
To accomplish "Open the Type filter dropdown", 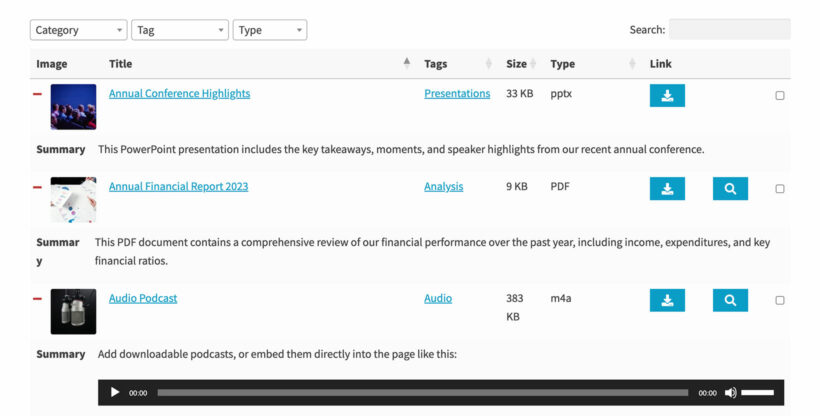I will (270, 30).
